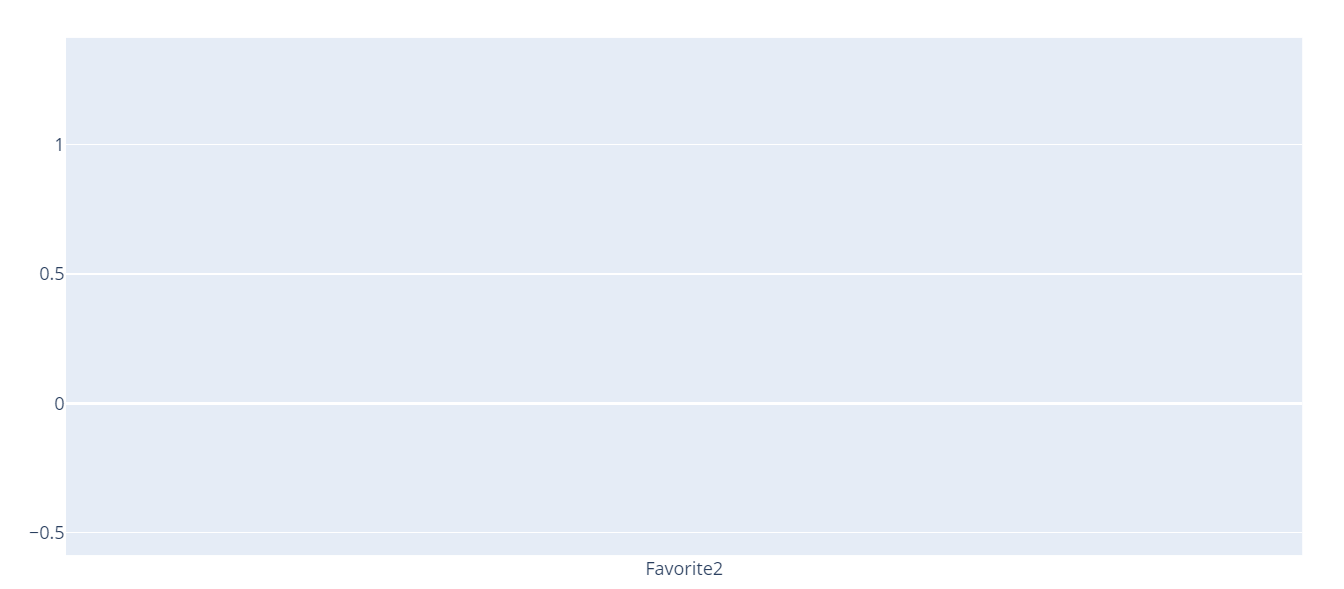Image resolution: width=1344 pixels, height=589 pixels.
Task: Click the bottom edge of the plot area
Action: (x=684, y=554)
